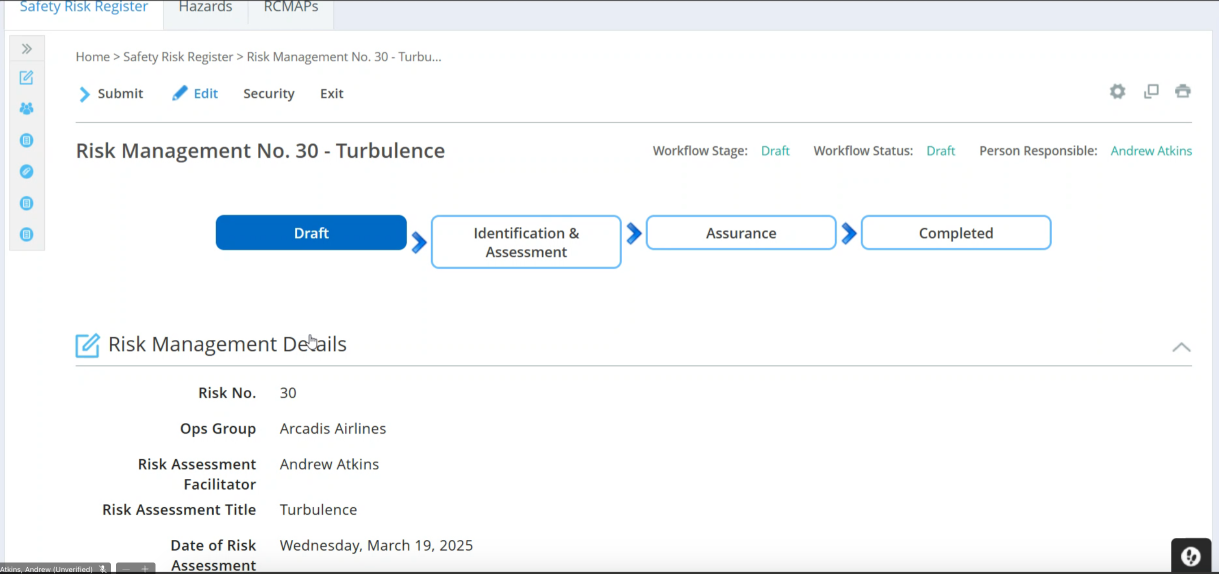Click the edit form icon in sidebar
The width and height of the screenshot is (1219, 574).
point(27,78)
